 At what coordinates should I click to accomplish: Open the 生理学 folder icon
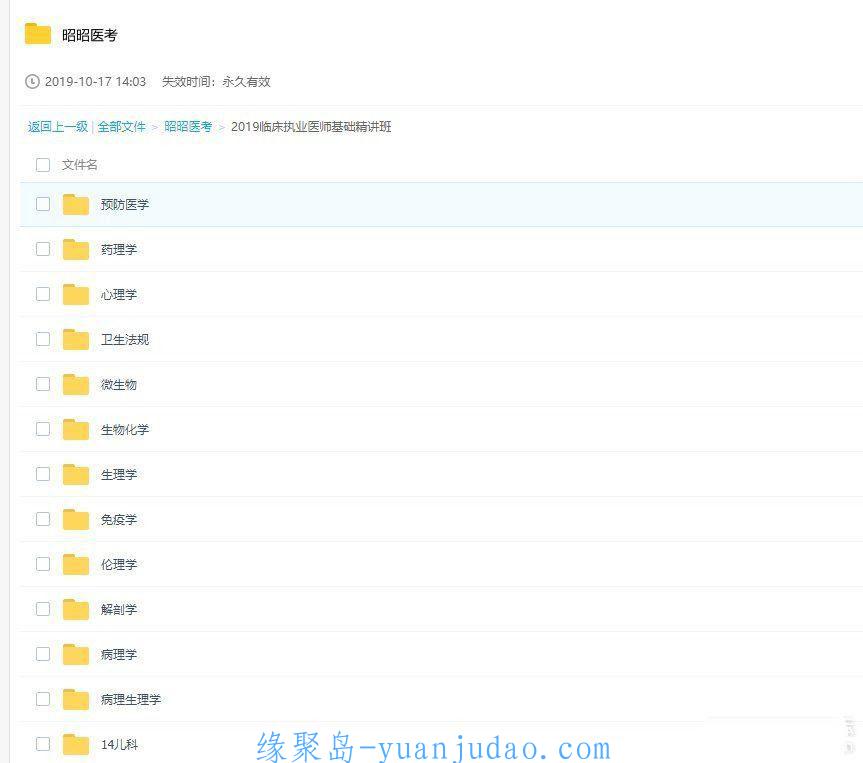(75, 475)
